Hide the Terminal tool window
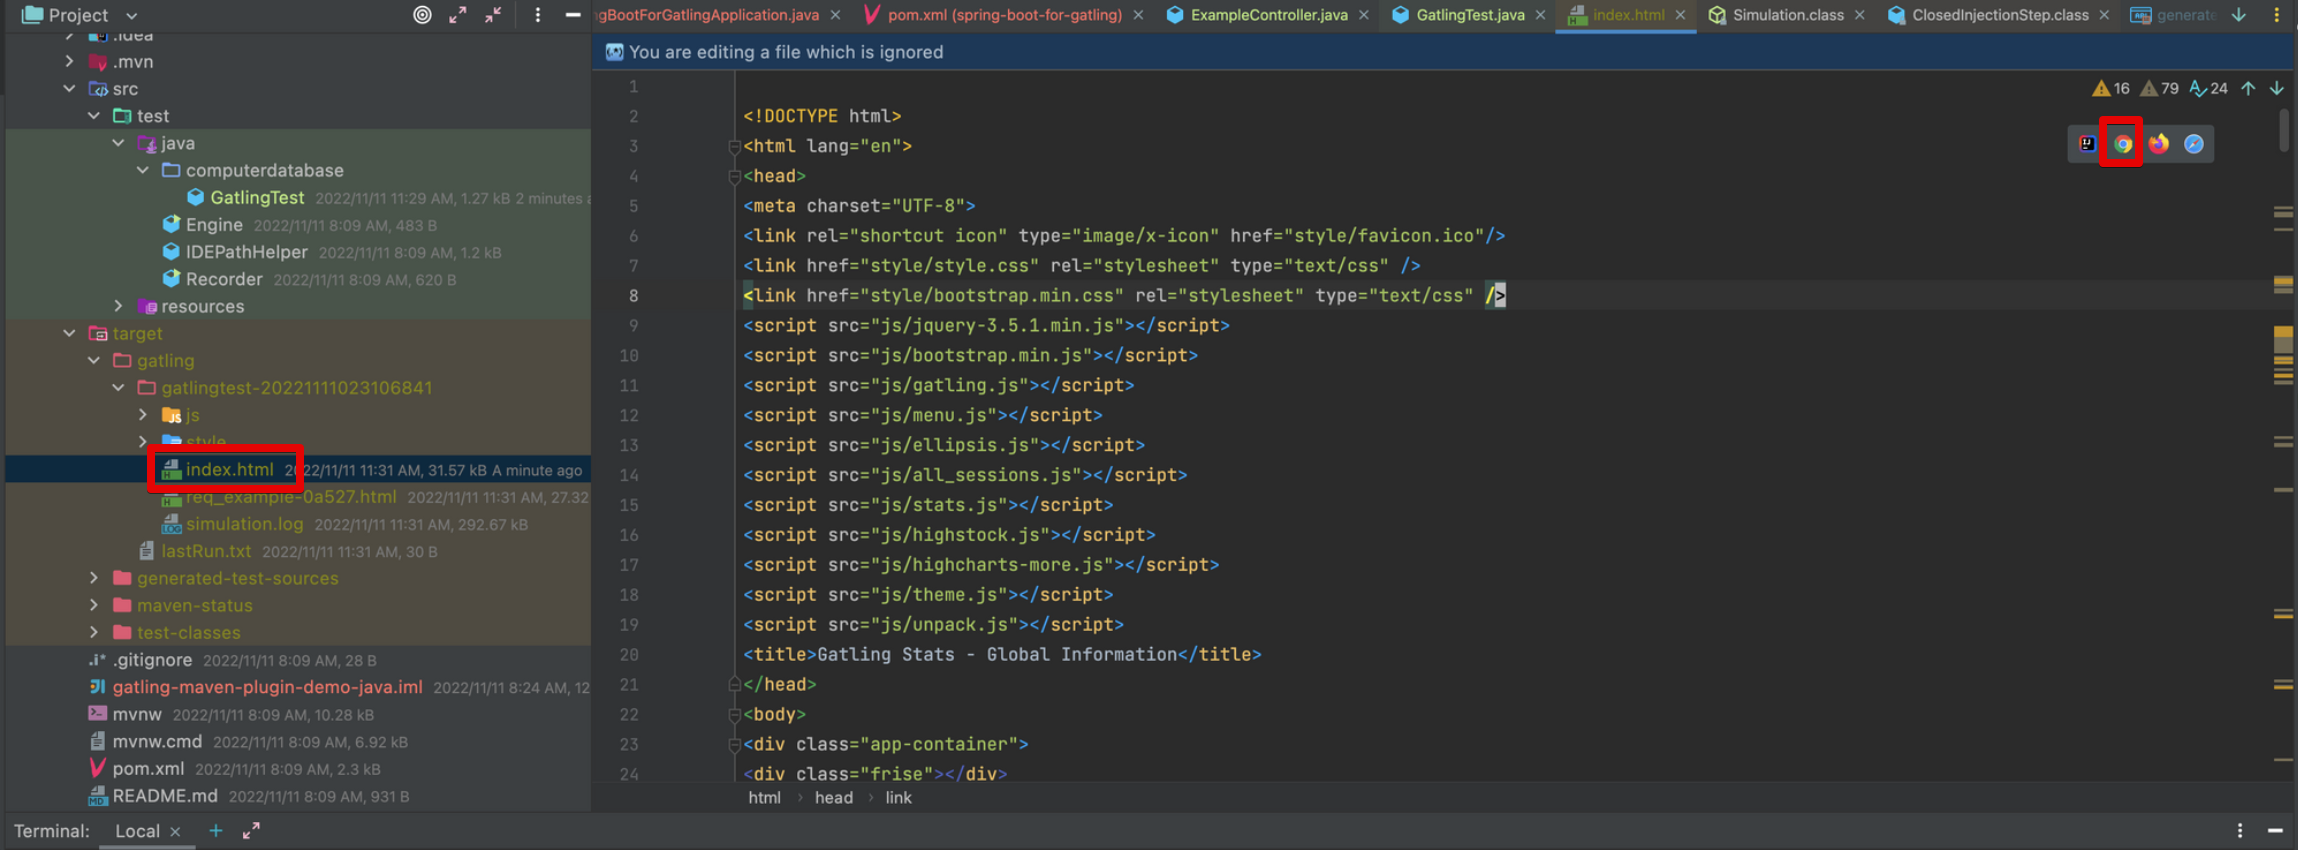This screenshot has height=850, width=2298. pos(2275,831)
